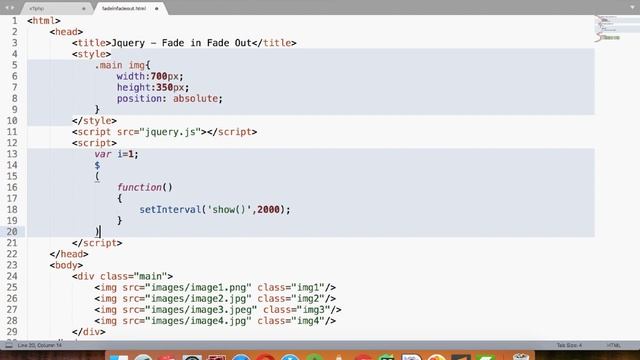Switch to the fadeinfadeout.html tab
Screen dimensions: 640x360
pos(124,8)
